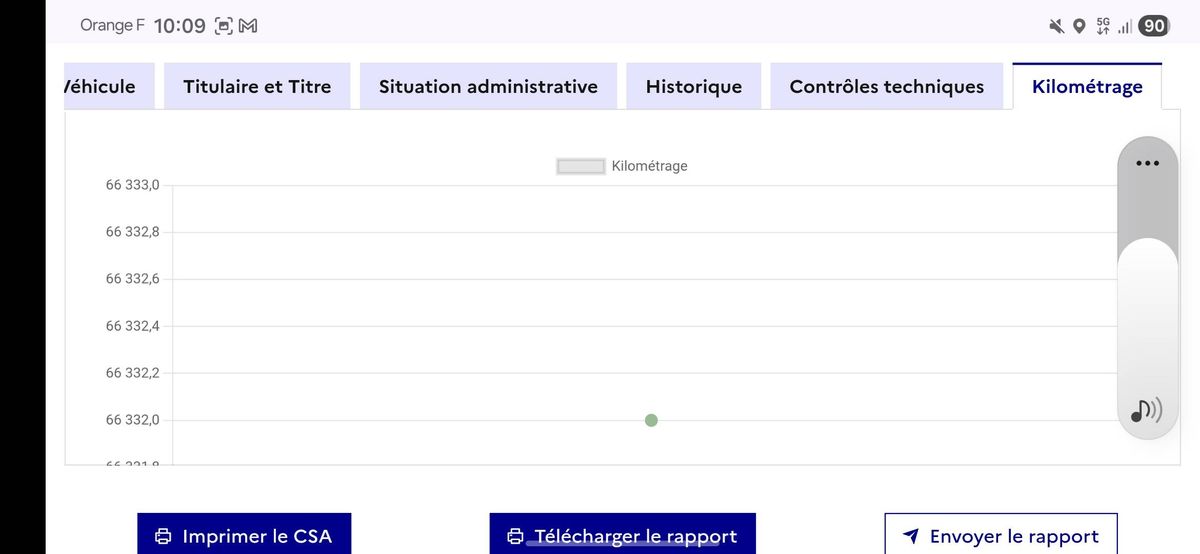Toggle the Kilométrage legend swatch
The height and width of the screenshot is (554, 1200).
tap(581, 166)
